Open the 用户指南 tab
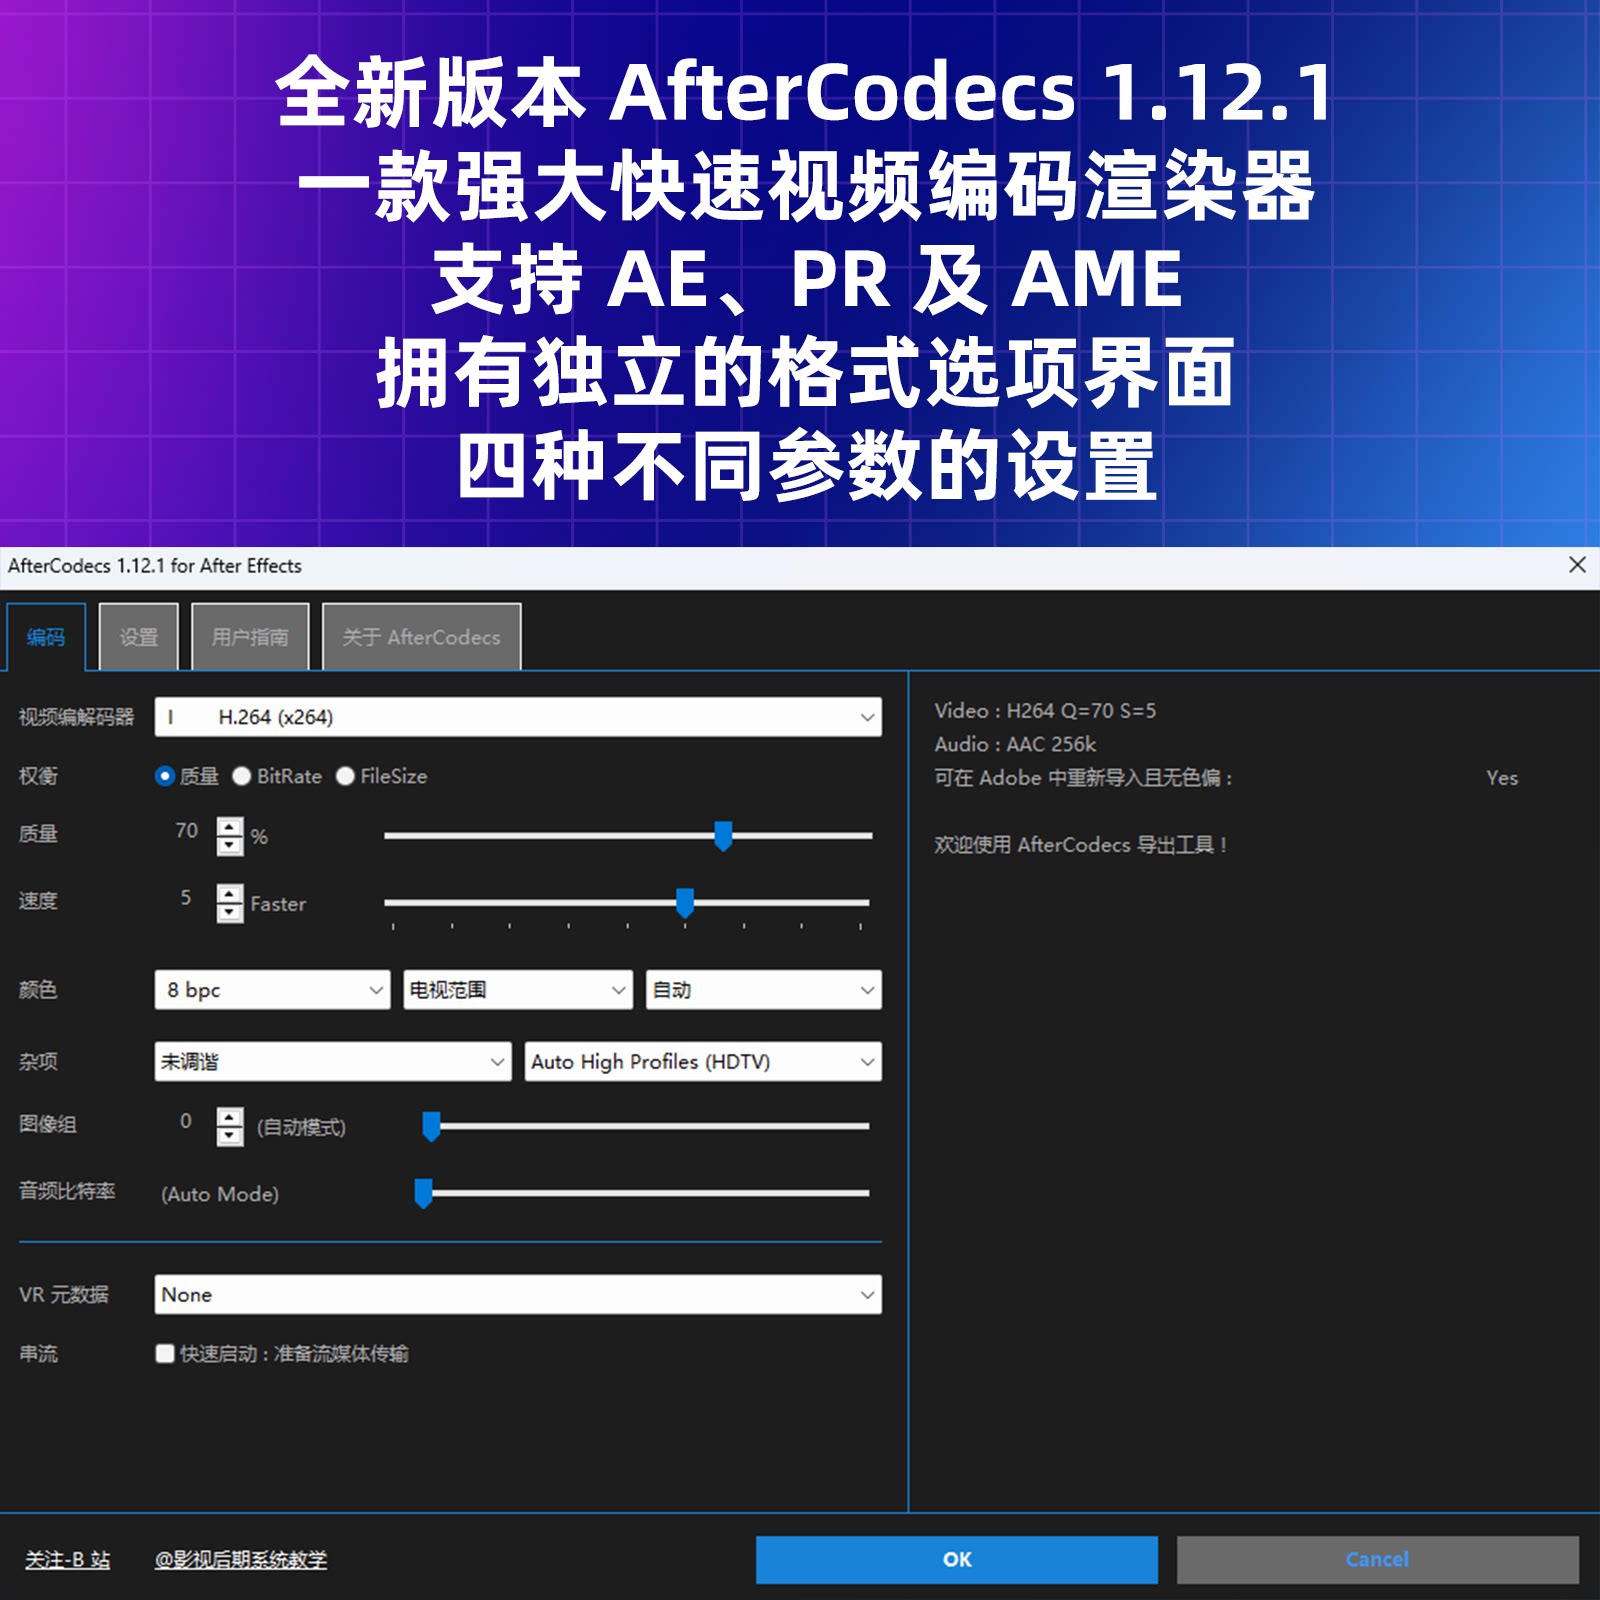 [250, 637]
